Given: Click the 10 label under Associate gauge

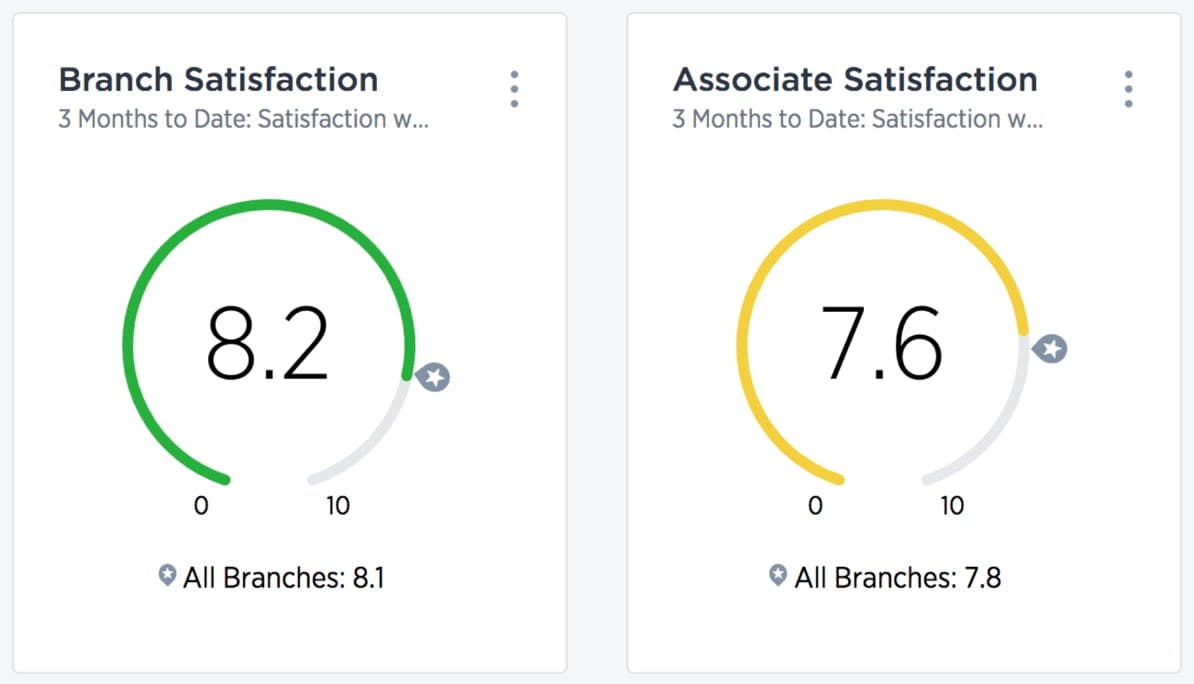Looking at the screenshot, I should tap(952, 506).
